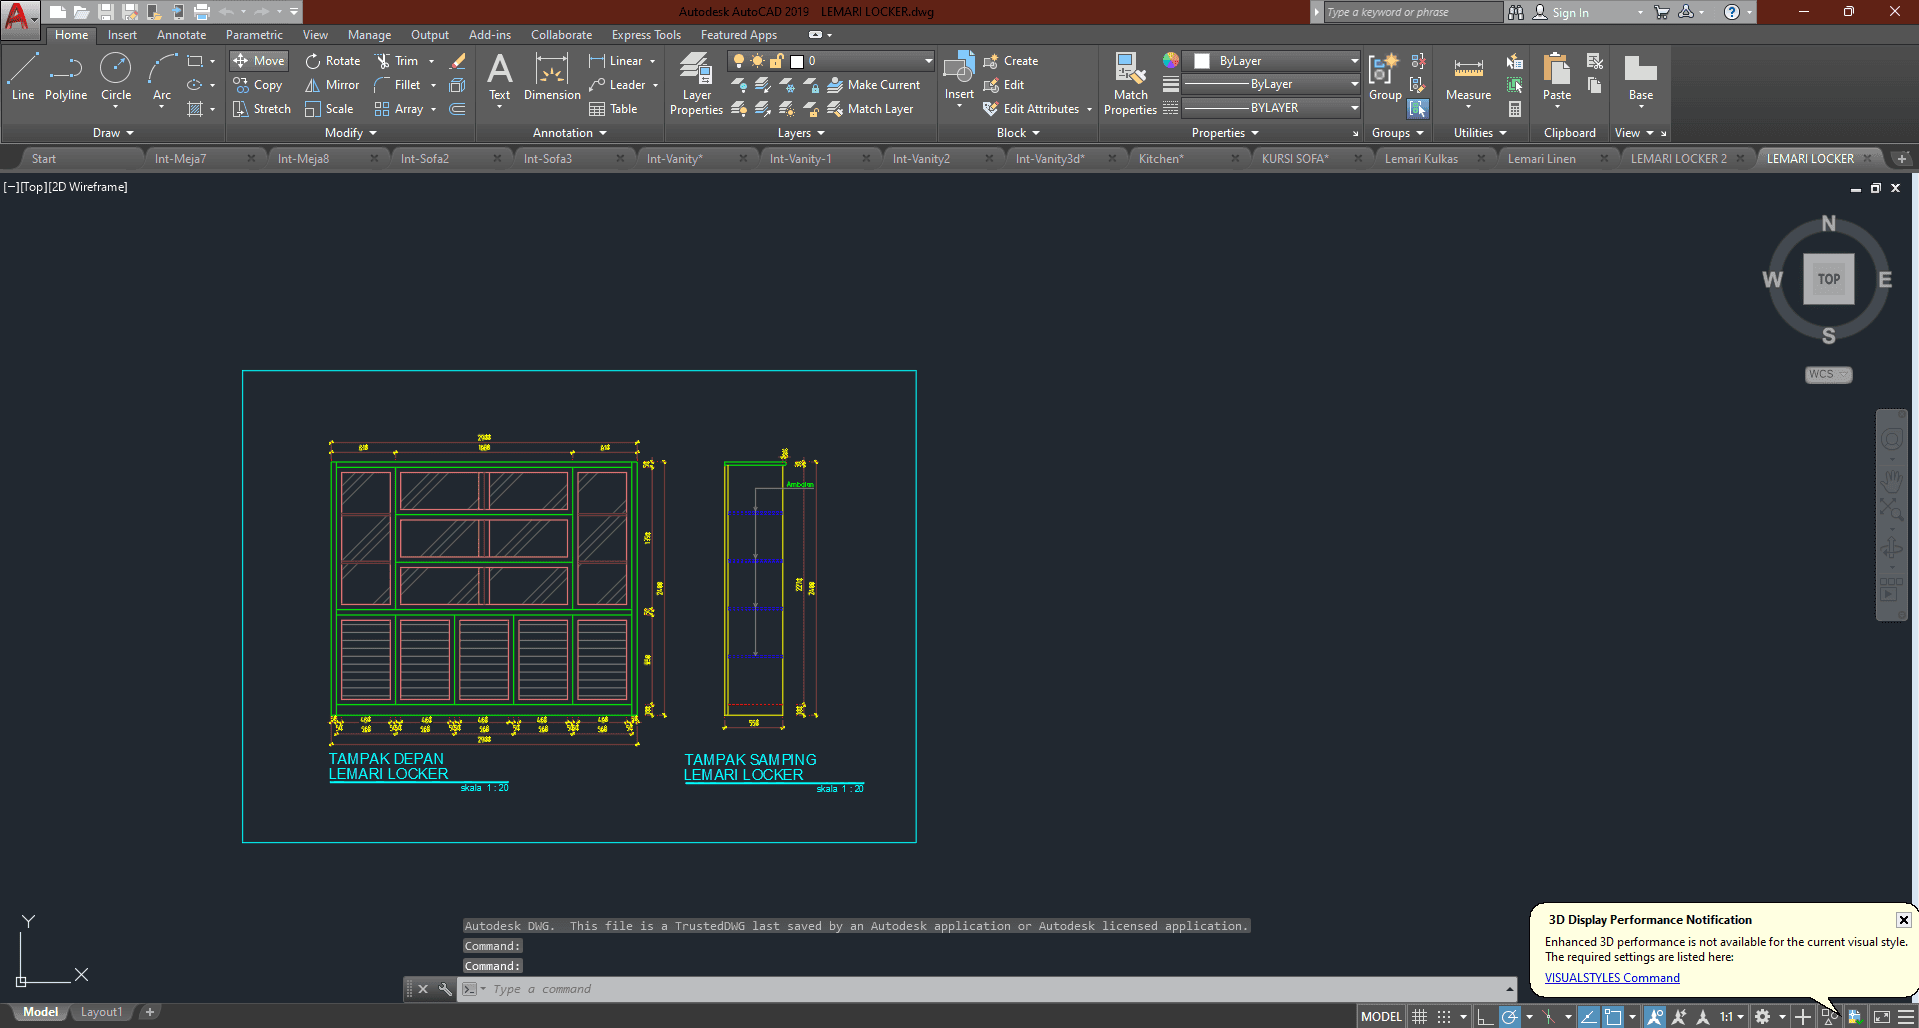Activate the Mirror tool
The height and width of the screenshot is (1028, 1919).
[x=331, y=85]
